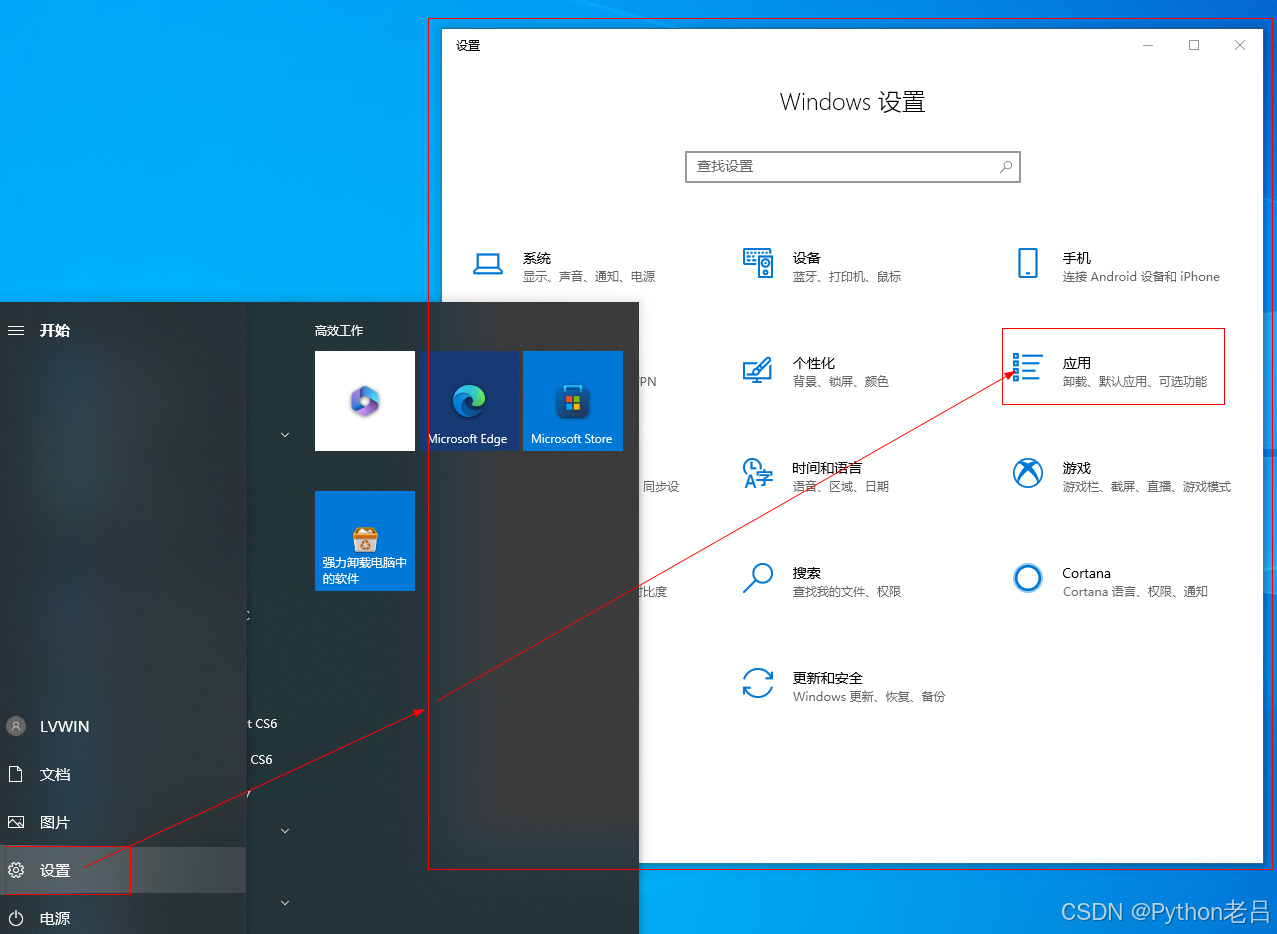Click the 游戏栏、截屏、直播、游戏模式 text

click(1146, 487)
